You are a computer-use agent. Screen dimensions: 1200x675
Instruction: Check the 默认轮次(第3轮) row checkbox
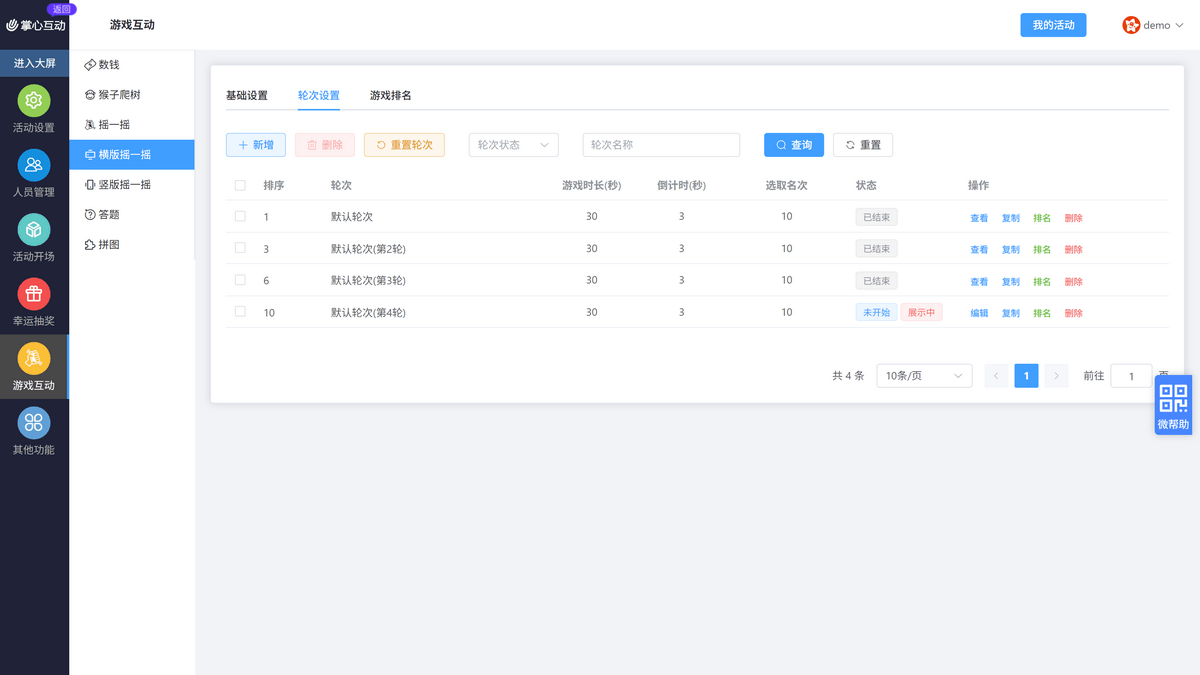pos(240,280)
